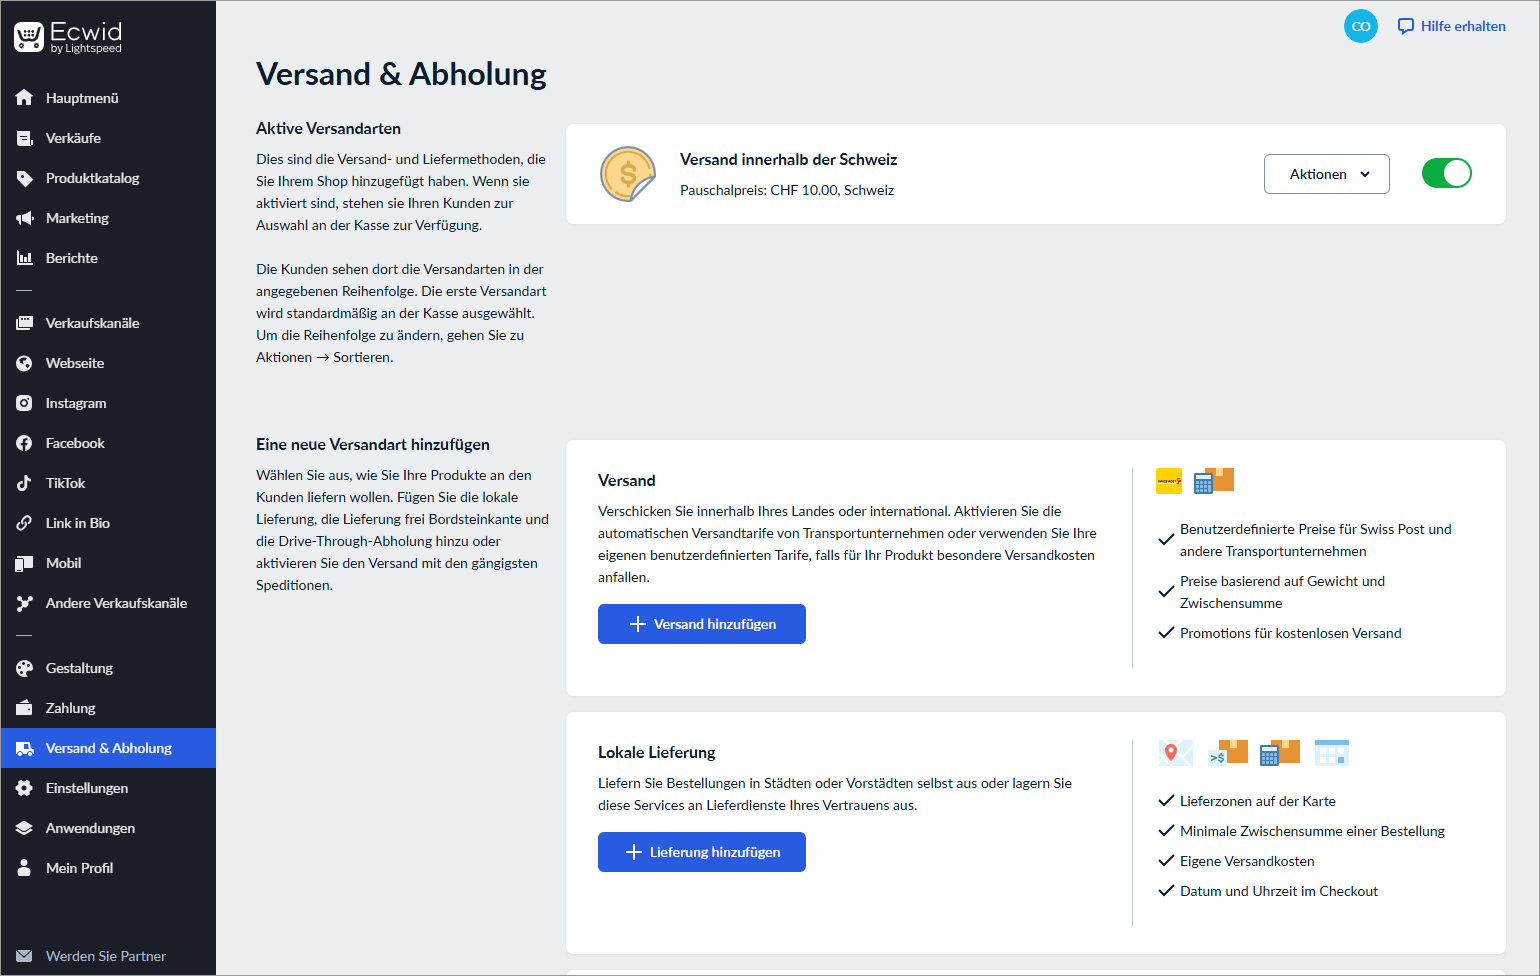Viewport: 1540px width, 976px height.
Task: Disable the Versand innerhalb der Schweiz toggle
Action: click(1446, 174)
